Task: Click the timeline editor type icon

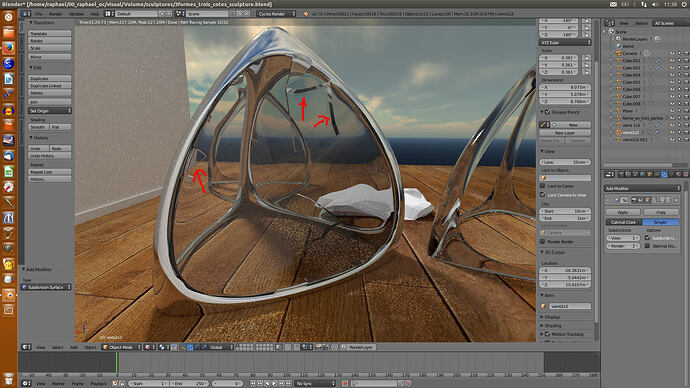Action: (x=26, y=383)
